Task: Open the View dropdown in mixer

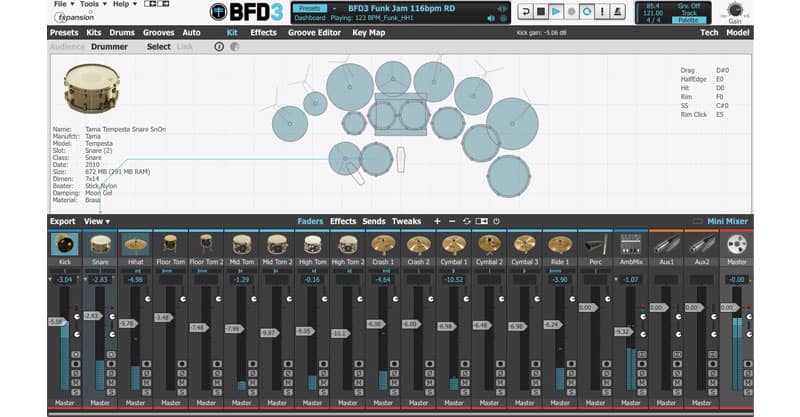Action: click(x=97, y=221)
